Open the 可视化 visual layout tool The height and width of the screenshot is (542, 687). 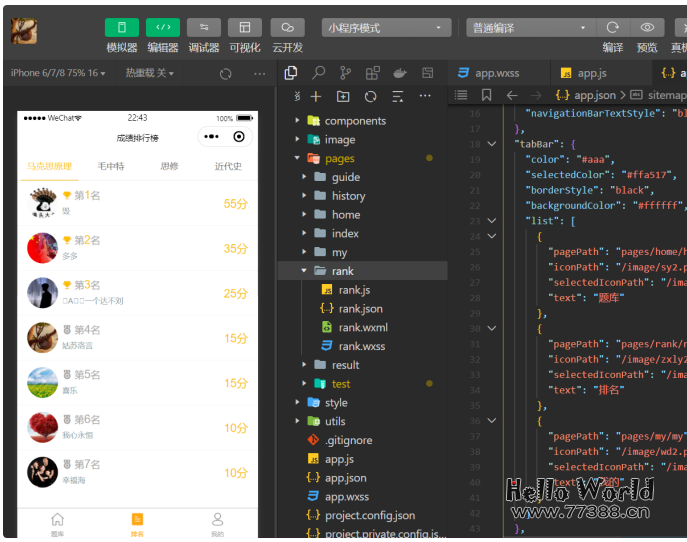[245, 28]
